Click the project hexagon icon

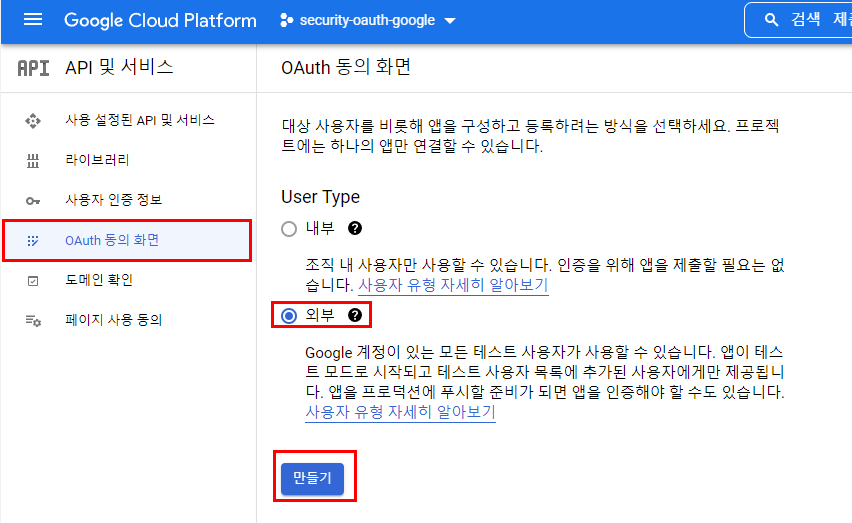(x=286, y=21)
